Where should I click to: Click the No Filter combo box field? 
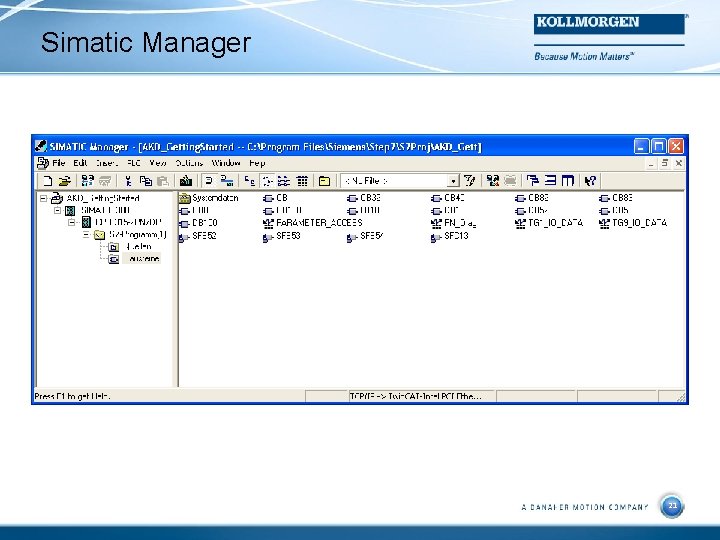(x=399, y=181)
